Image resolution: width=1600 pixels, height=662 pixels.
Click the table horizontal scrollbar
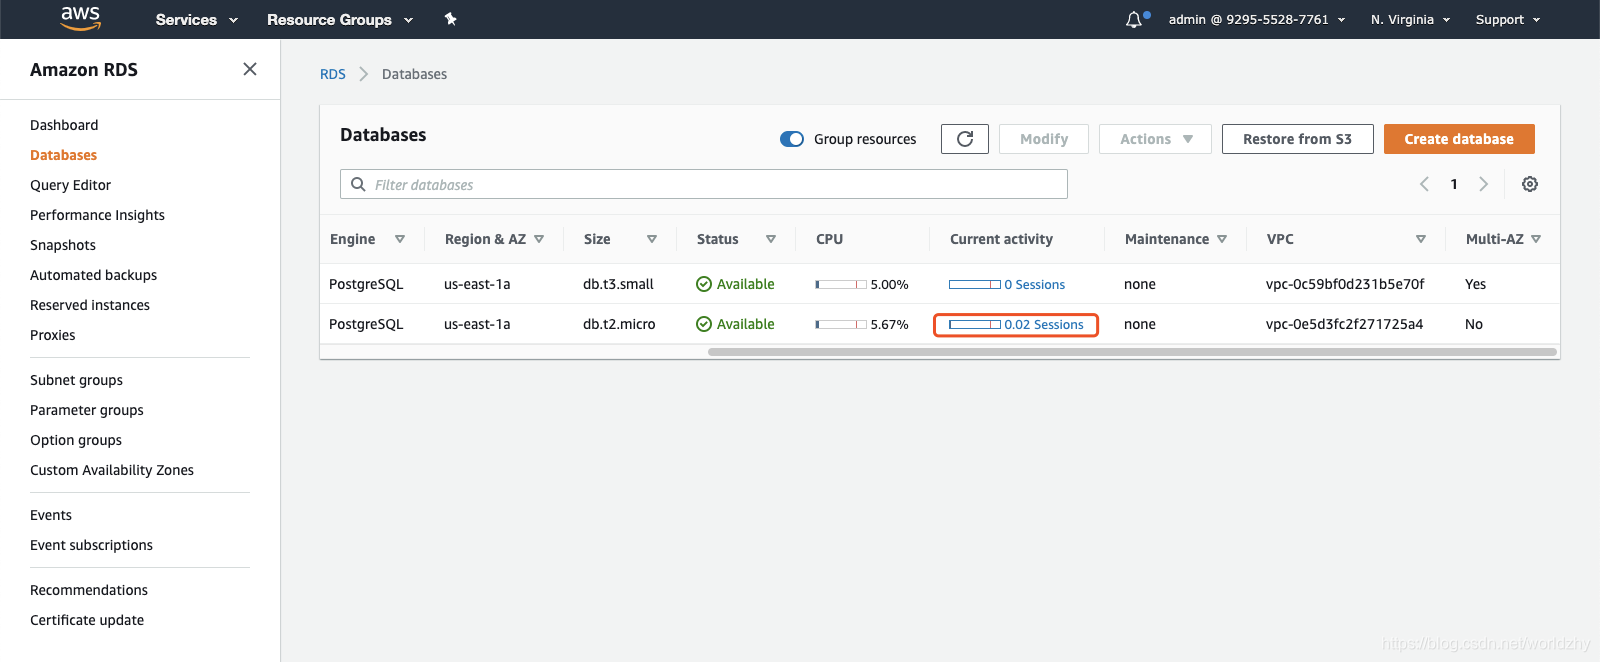(x=1132, y=352)
